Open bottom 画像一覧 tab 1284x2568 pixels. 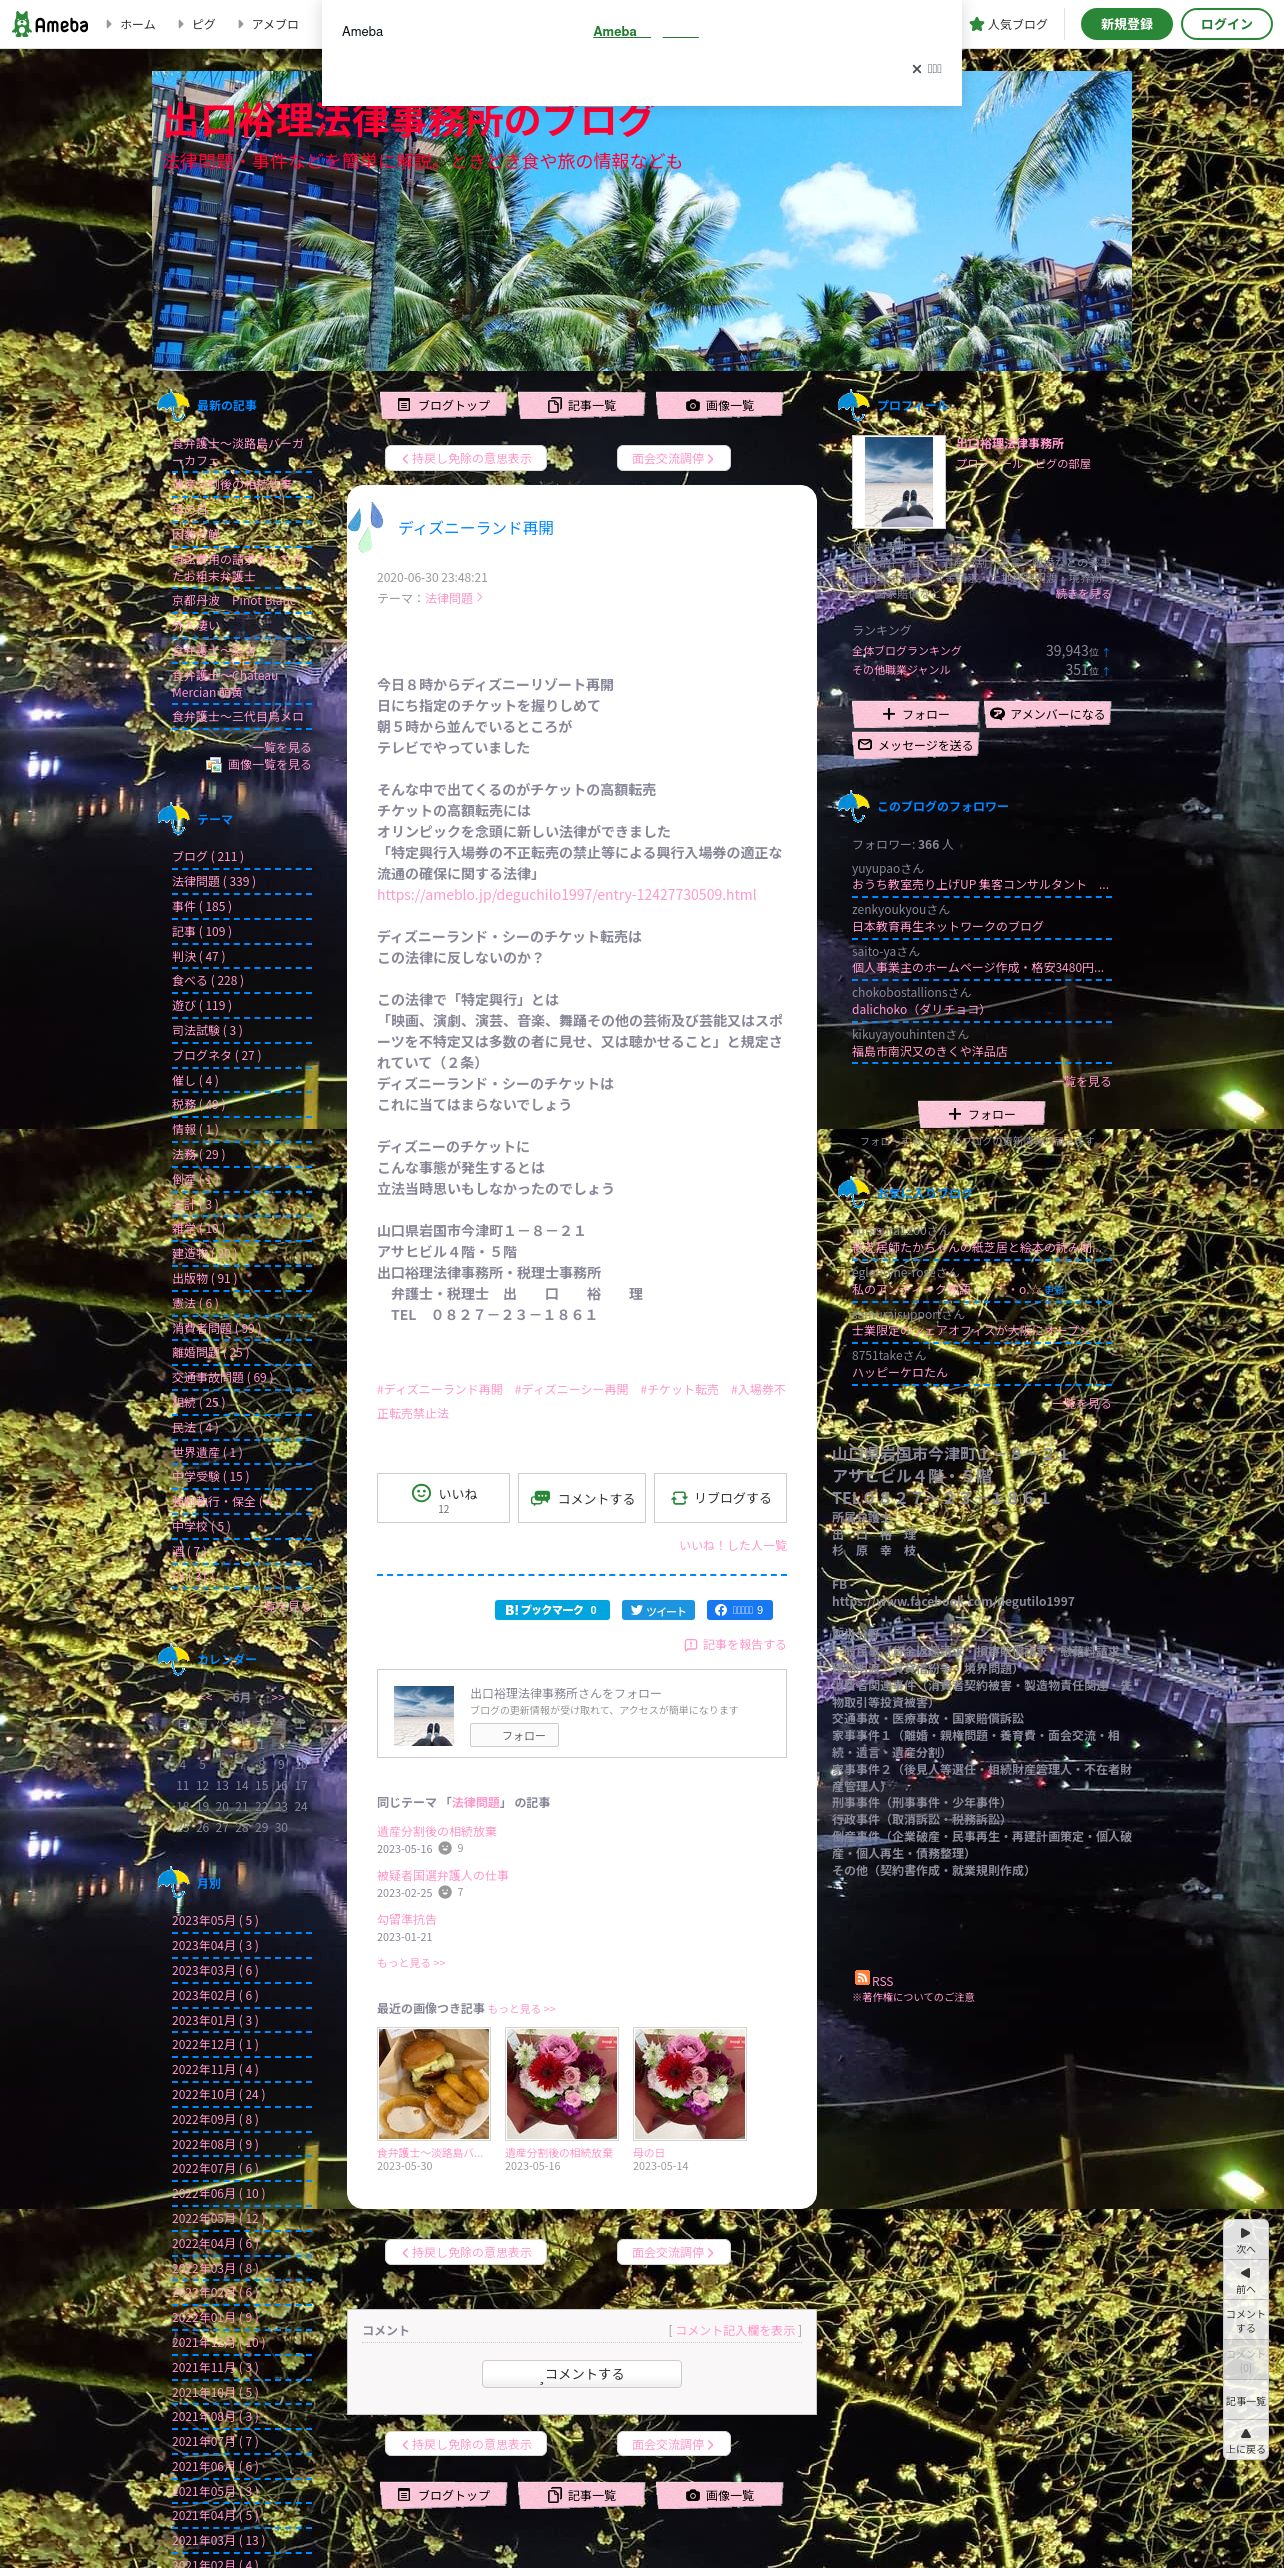click(x=719, y=2495)
